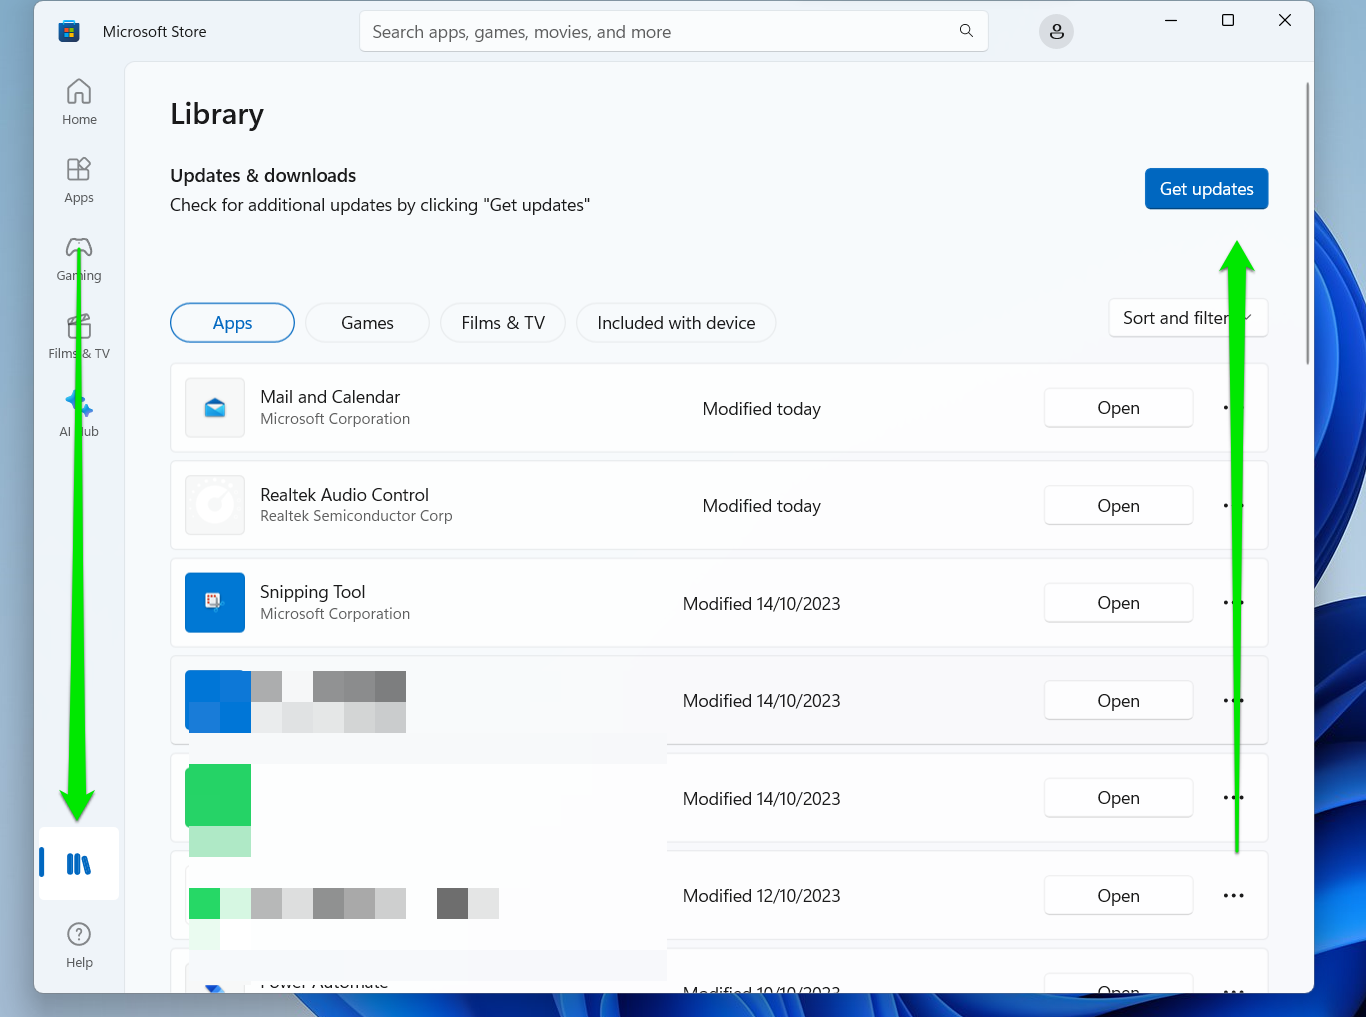
Task: Click Modified today on the Mail and Calendar row
Action: click(762, 409)
